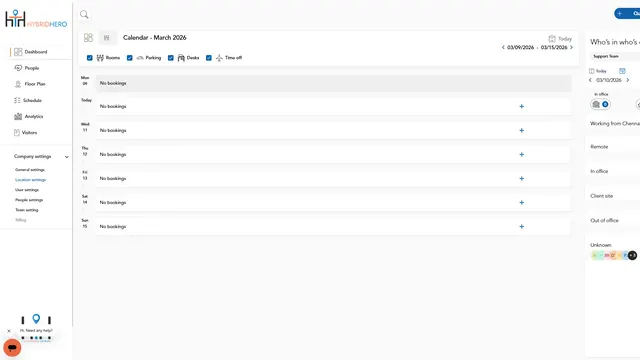Go to previous day in Who's in panel

click(590, 80)
